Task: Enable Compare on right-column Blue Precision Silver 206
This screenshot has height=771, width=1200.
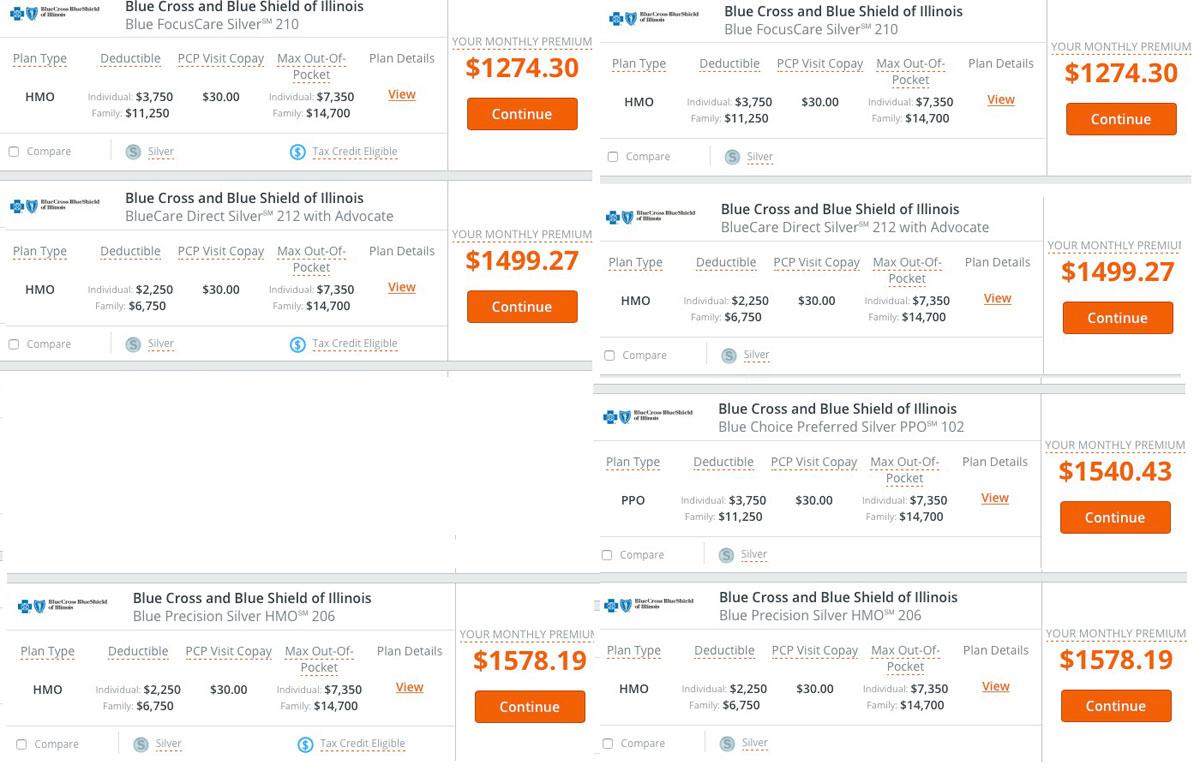Action: [x=607, y=744]
